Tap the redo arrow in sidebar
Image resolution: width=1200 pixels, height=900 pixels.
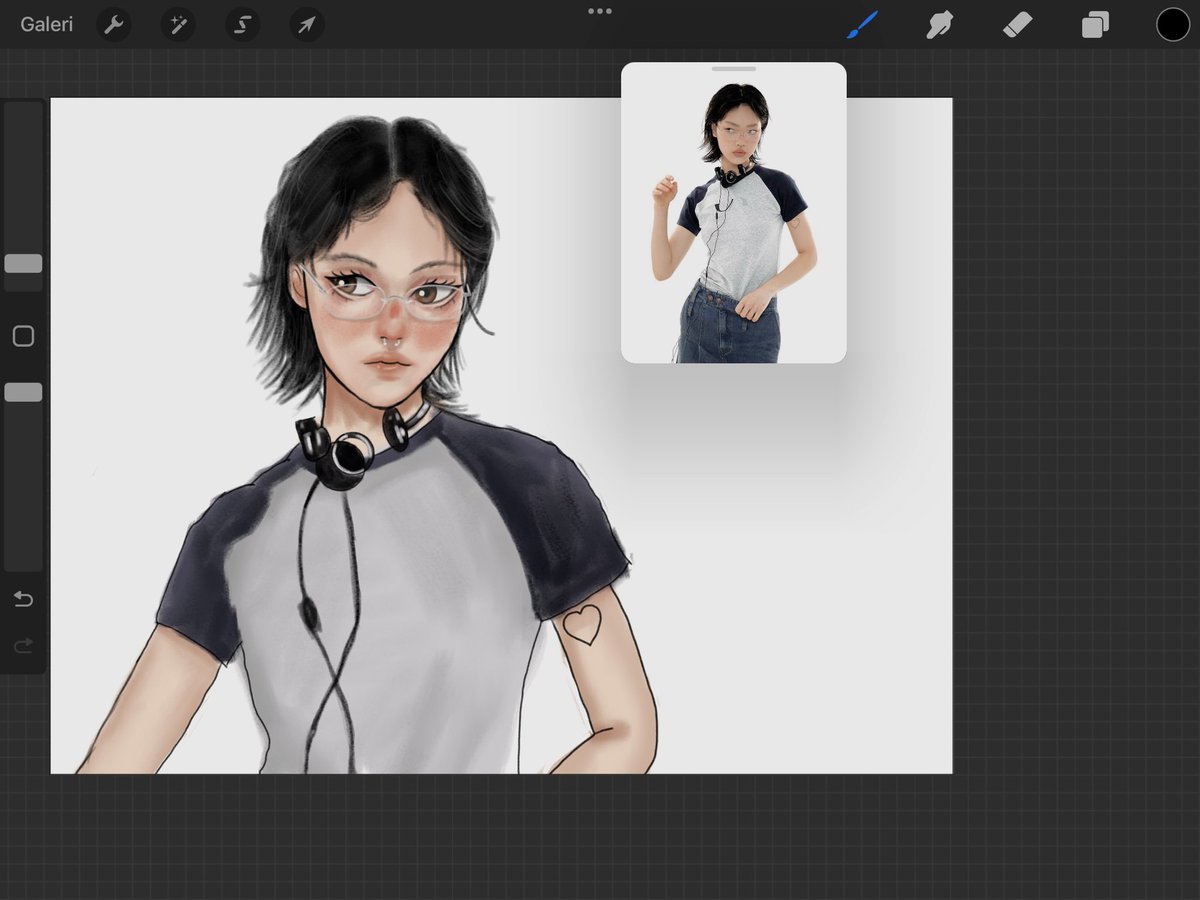[x=23, y=646]
